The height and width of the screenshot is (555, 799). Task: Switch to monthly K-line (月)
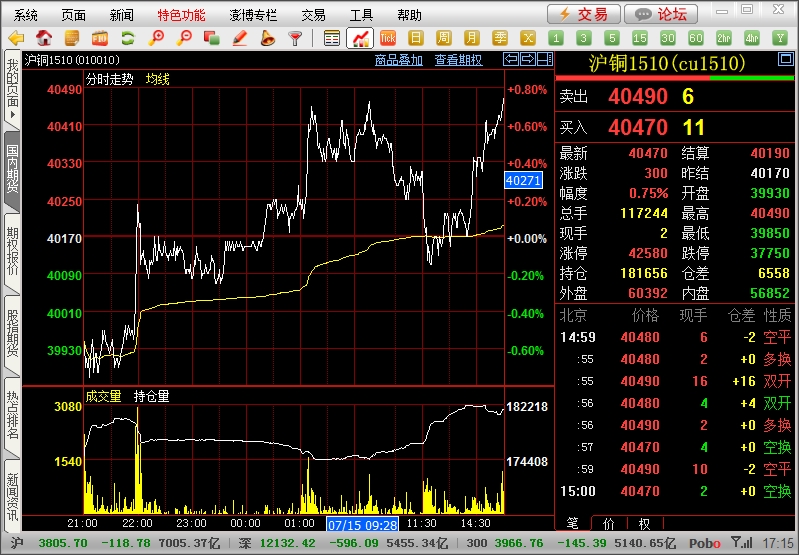(x=472, y=38)
